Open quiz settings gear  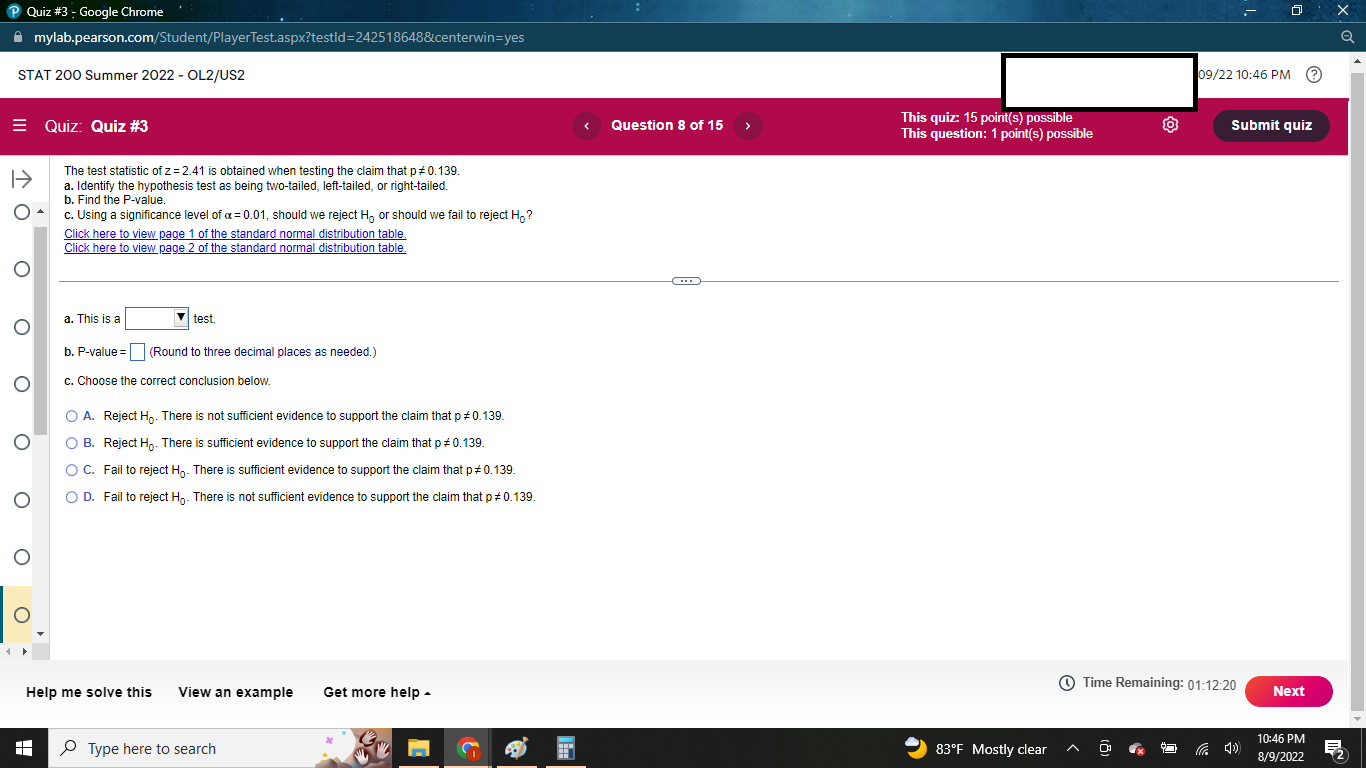pyautogui.click(x=1171, y=125)
